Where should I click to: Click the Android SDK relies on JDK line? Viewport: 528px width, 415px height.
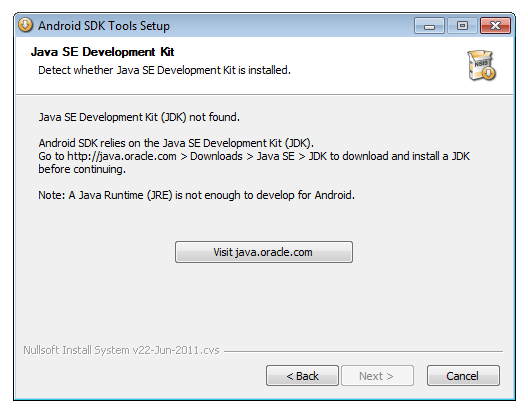(x=176, y=143)
